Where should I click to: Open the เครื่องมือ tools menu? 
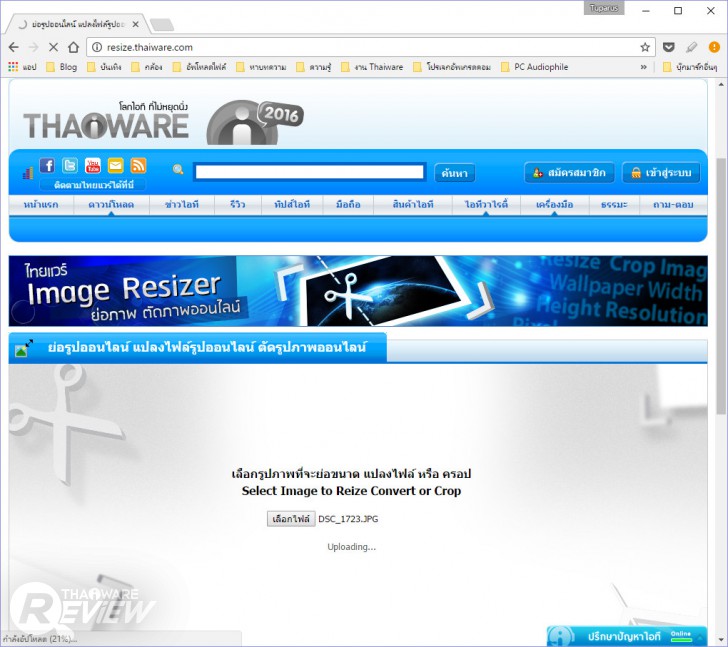[x=554, y=205]
